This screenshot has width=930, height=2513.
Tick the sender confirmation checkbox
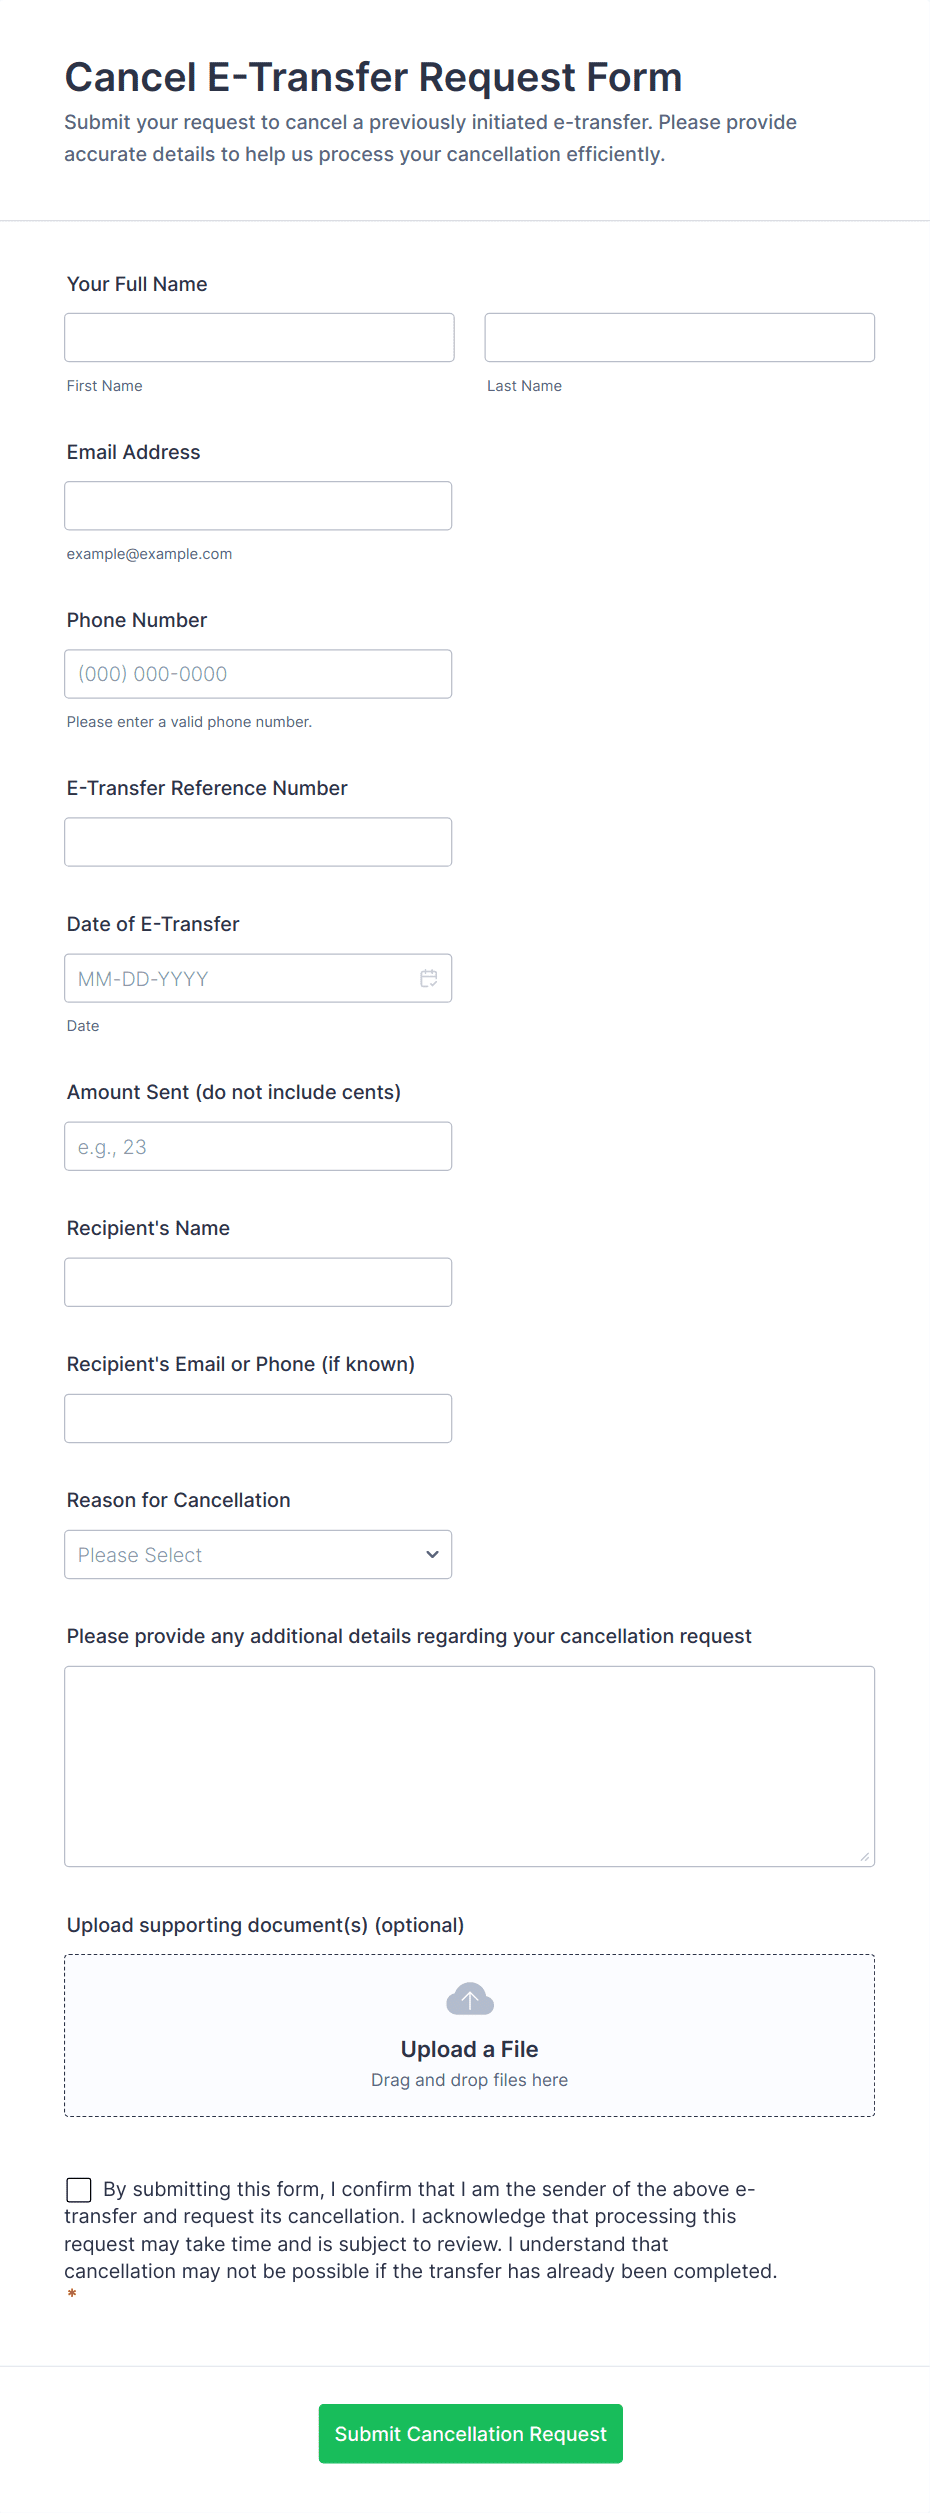coord(79,2189)
